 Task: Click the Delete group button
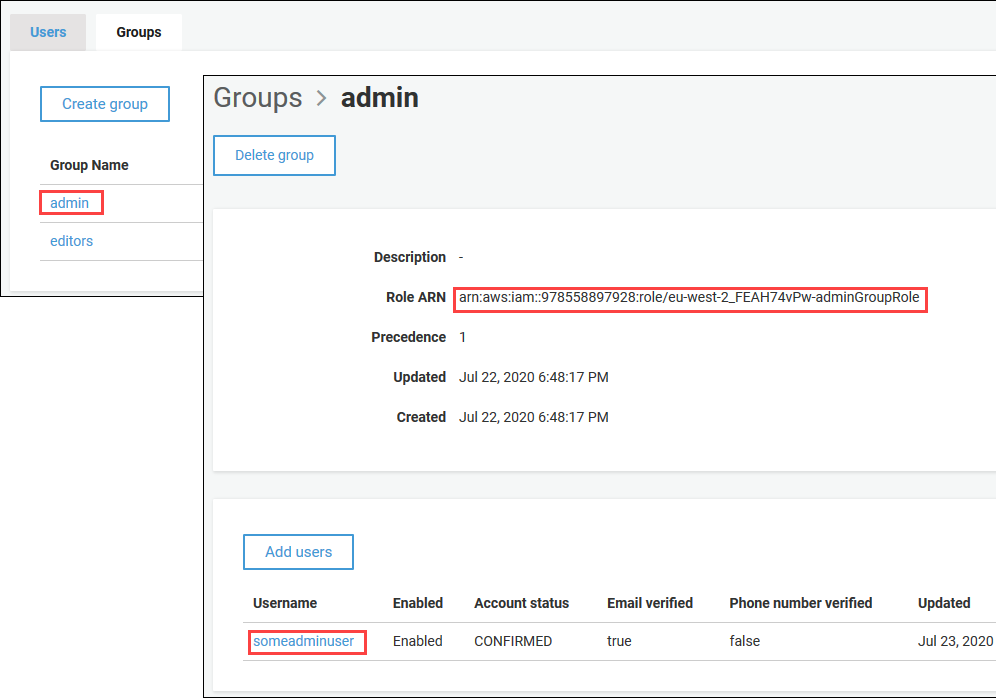tap(274, 155)
